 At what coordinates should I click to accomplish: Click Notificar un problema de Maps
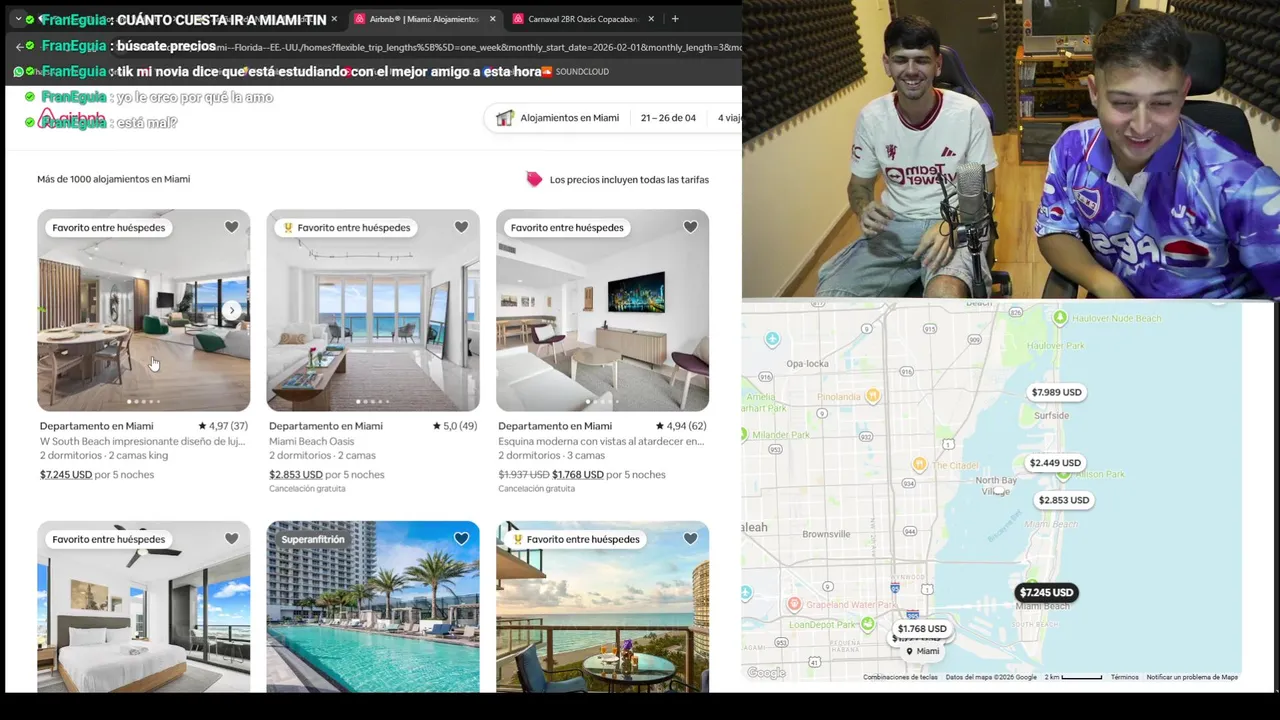1192,677
